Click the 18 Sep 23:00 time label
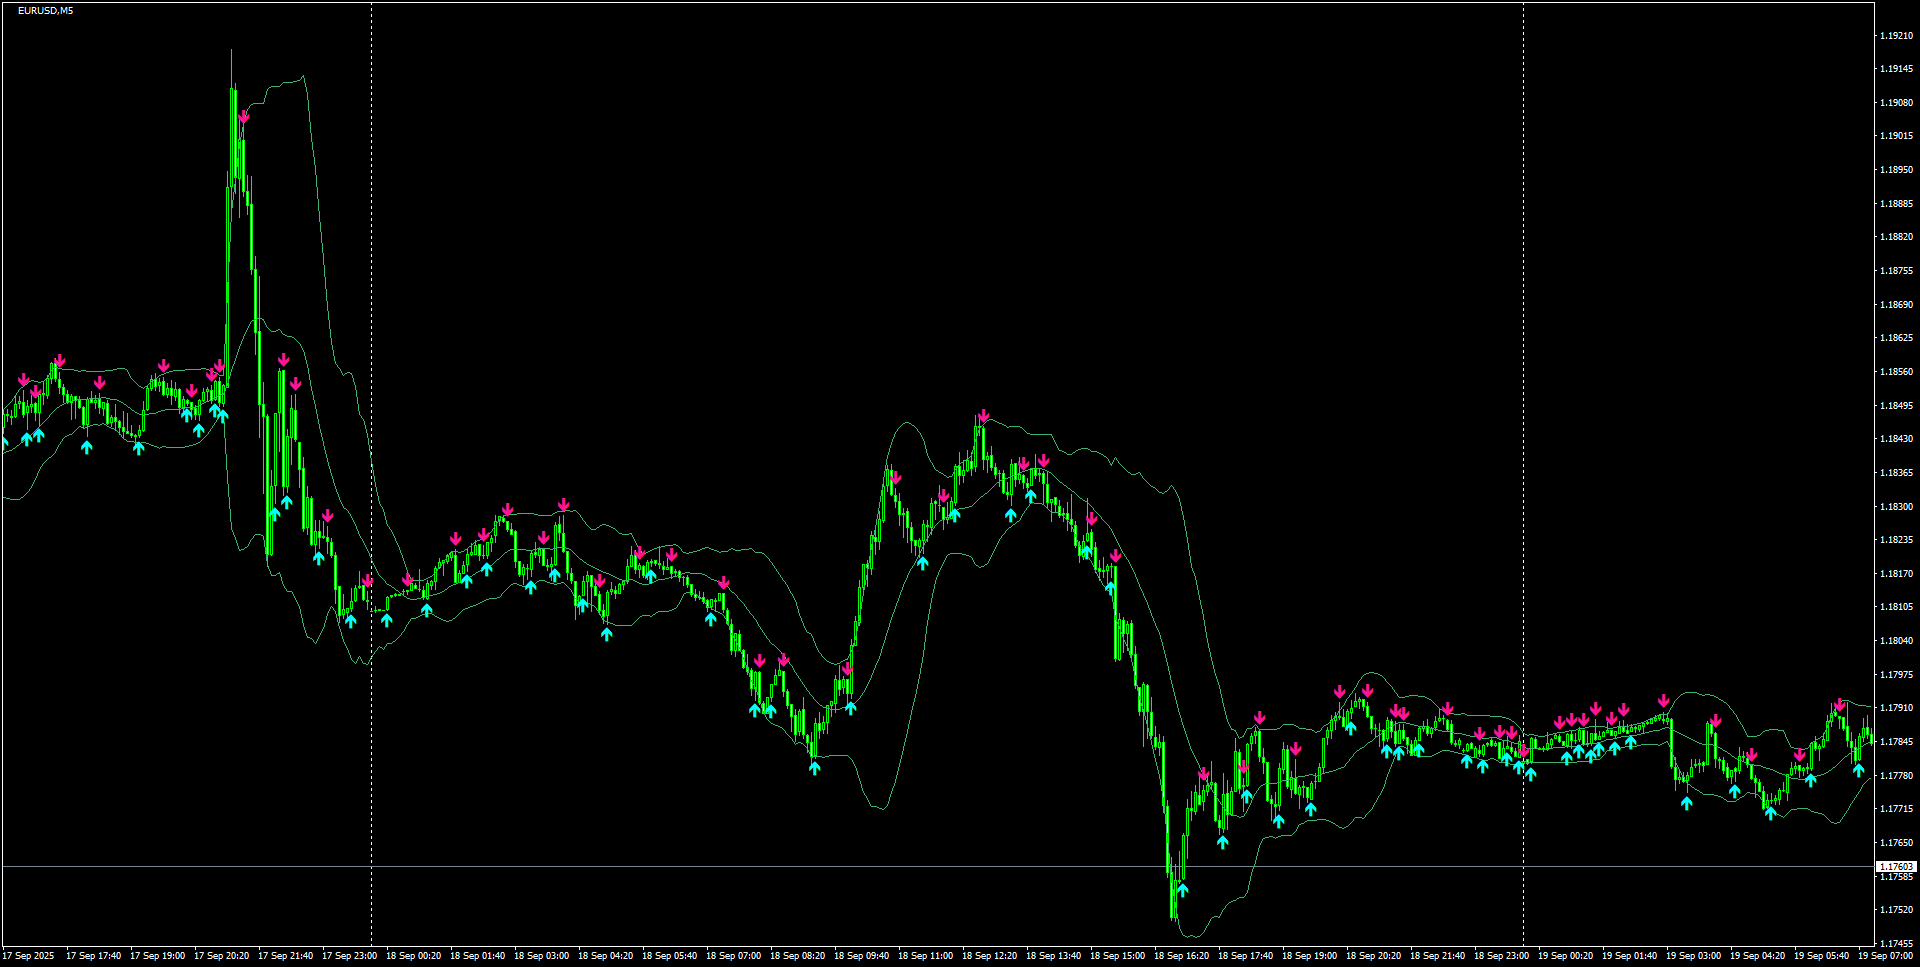The width and height of the screenshot is (1920, 967). click(1501, 956)
